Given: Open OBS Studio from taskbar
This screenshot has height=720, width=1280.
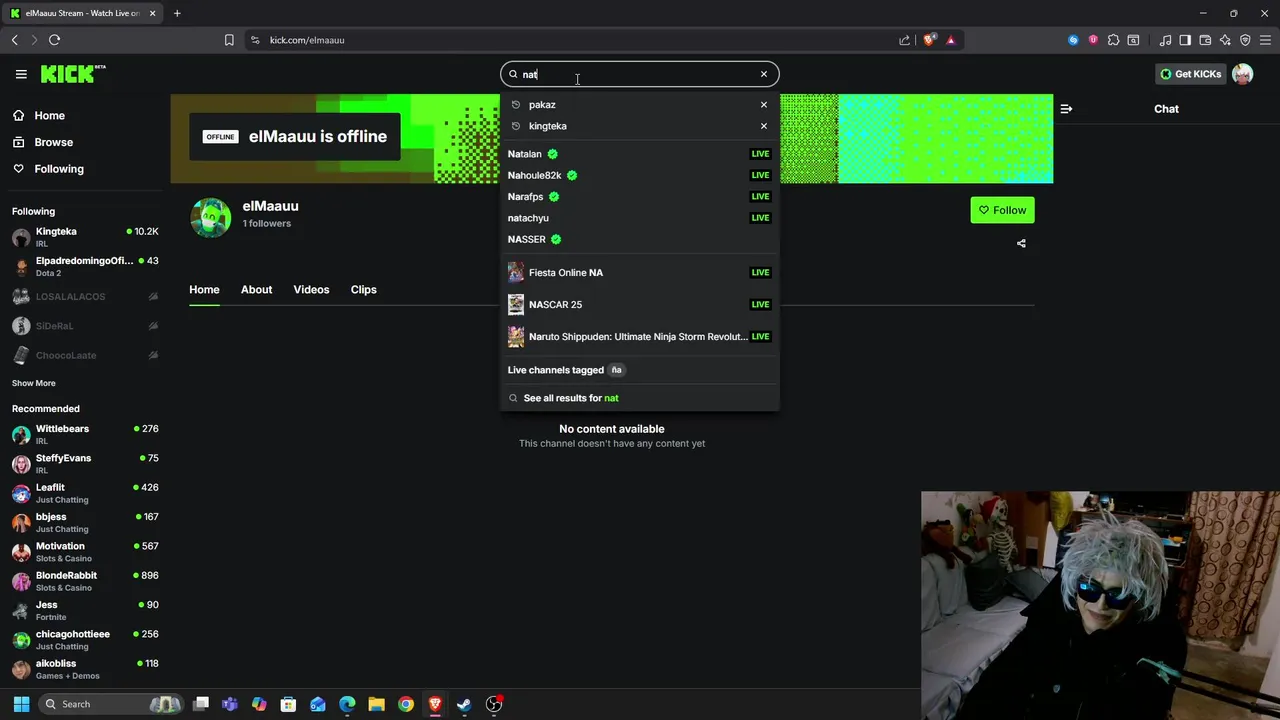Looking at the screenshot, I should point(494,704).
